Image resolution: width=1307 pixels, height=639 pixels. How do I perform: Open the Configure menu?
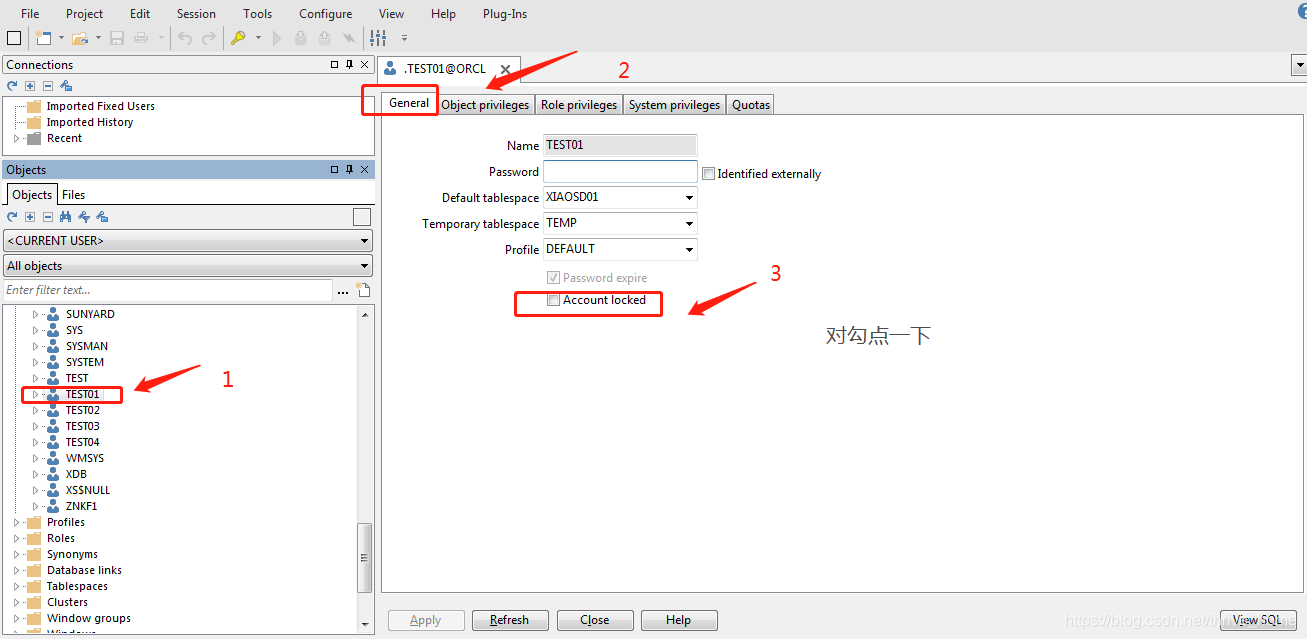[325, 14]
